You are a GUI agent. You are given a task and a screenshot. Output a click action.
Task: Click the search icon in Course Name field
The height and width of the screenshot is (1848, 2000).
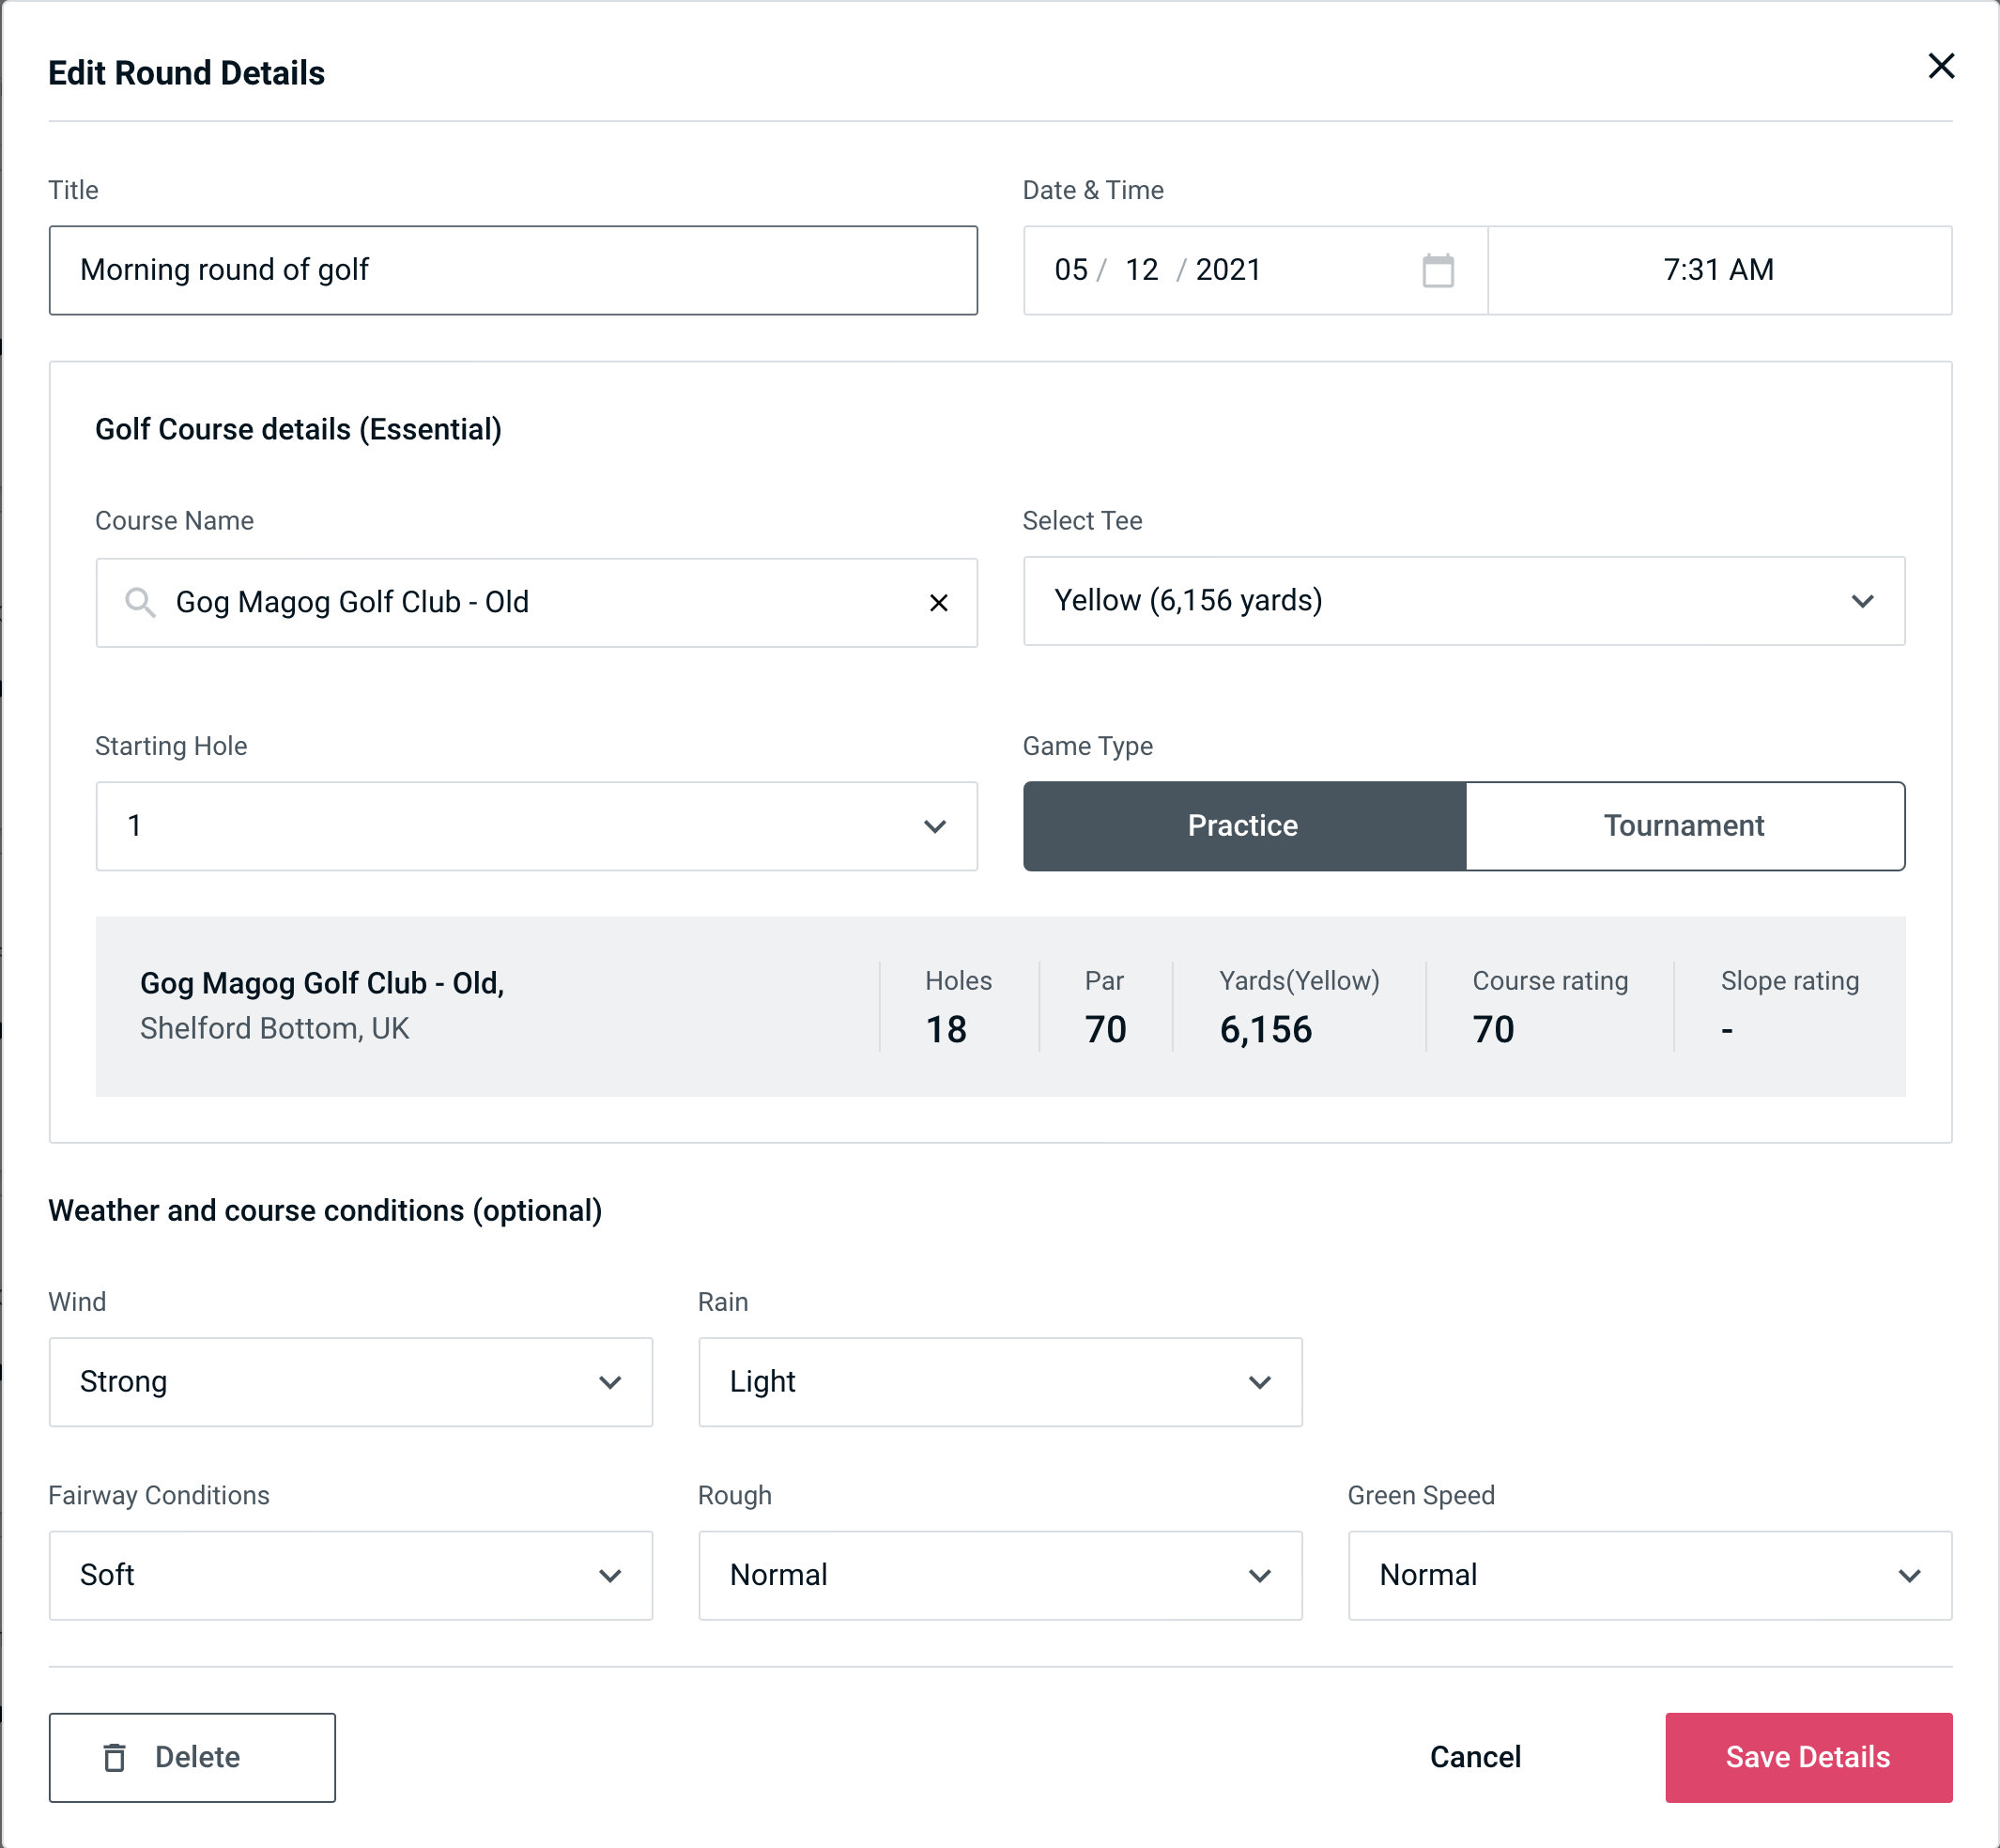pos(141,601)
